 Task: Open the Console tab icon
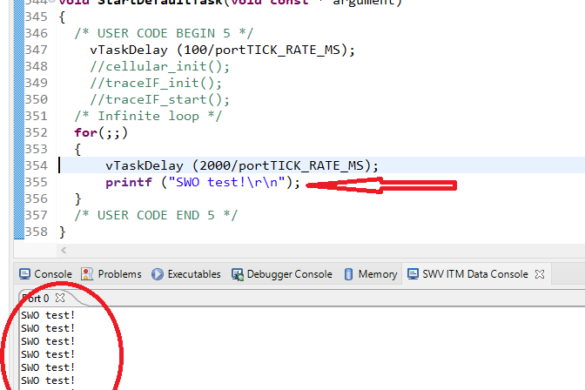click(25, 274)
